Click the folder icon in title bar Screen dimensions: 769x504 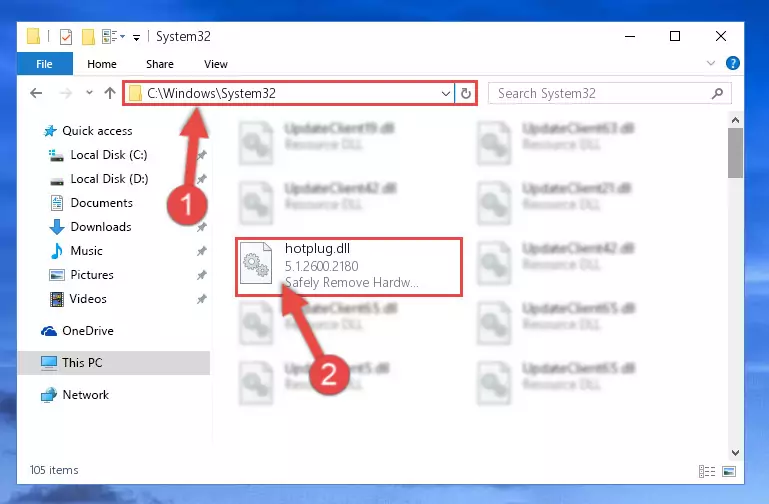[33, 36]
